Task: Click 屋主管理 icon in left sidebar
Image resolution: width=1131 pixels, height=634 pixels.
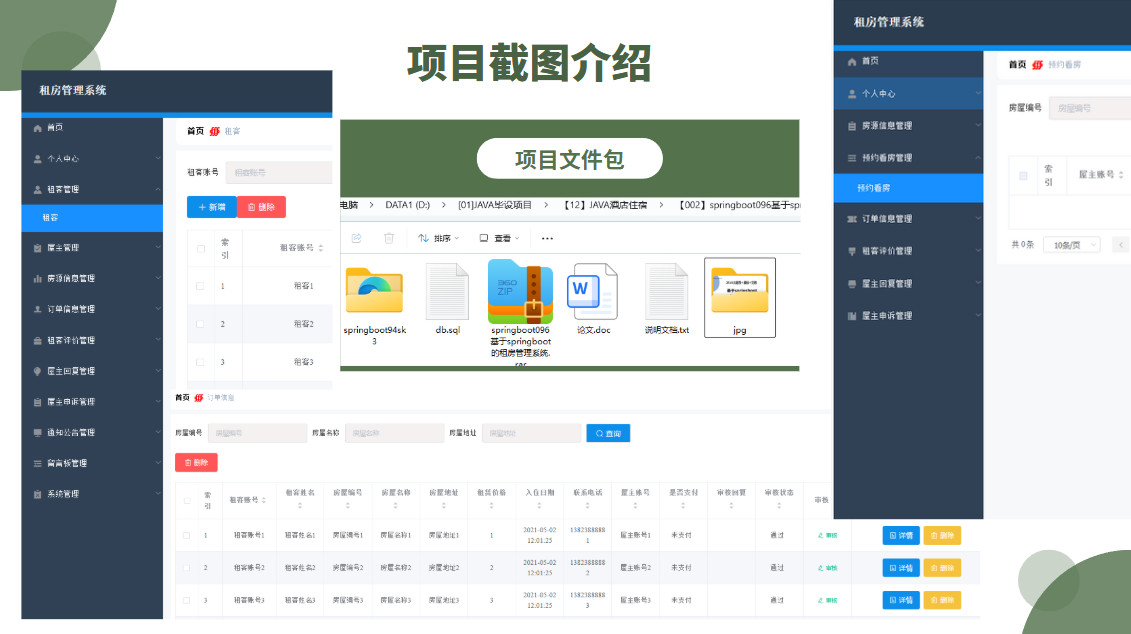Action: pyautogui.click(x=38, y=248)
